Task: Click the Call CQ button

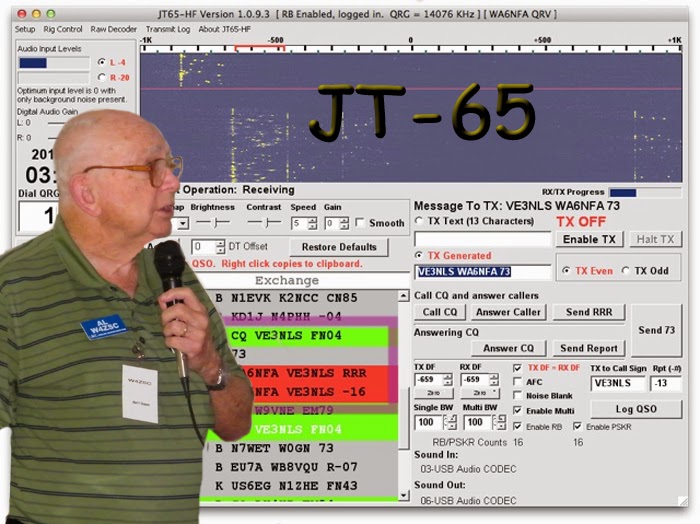Action: pos(440,312)
